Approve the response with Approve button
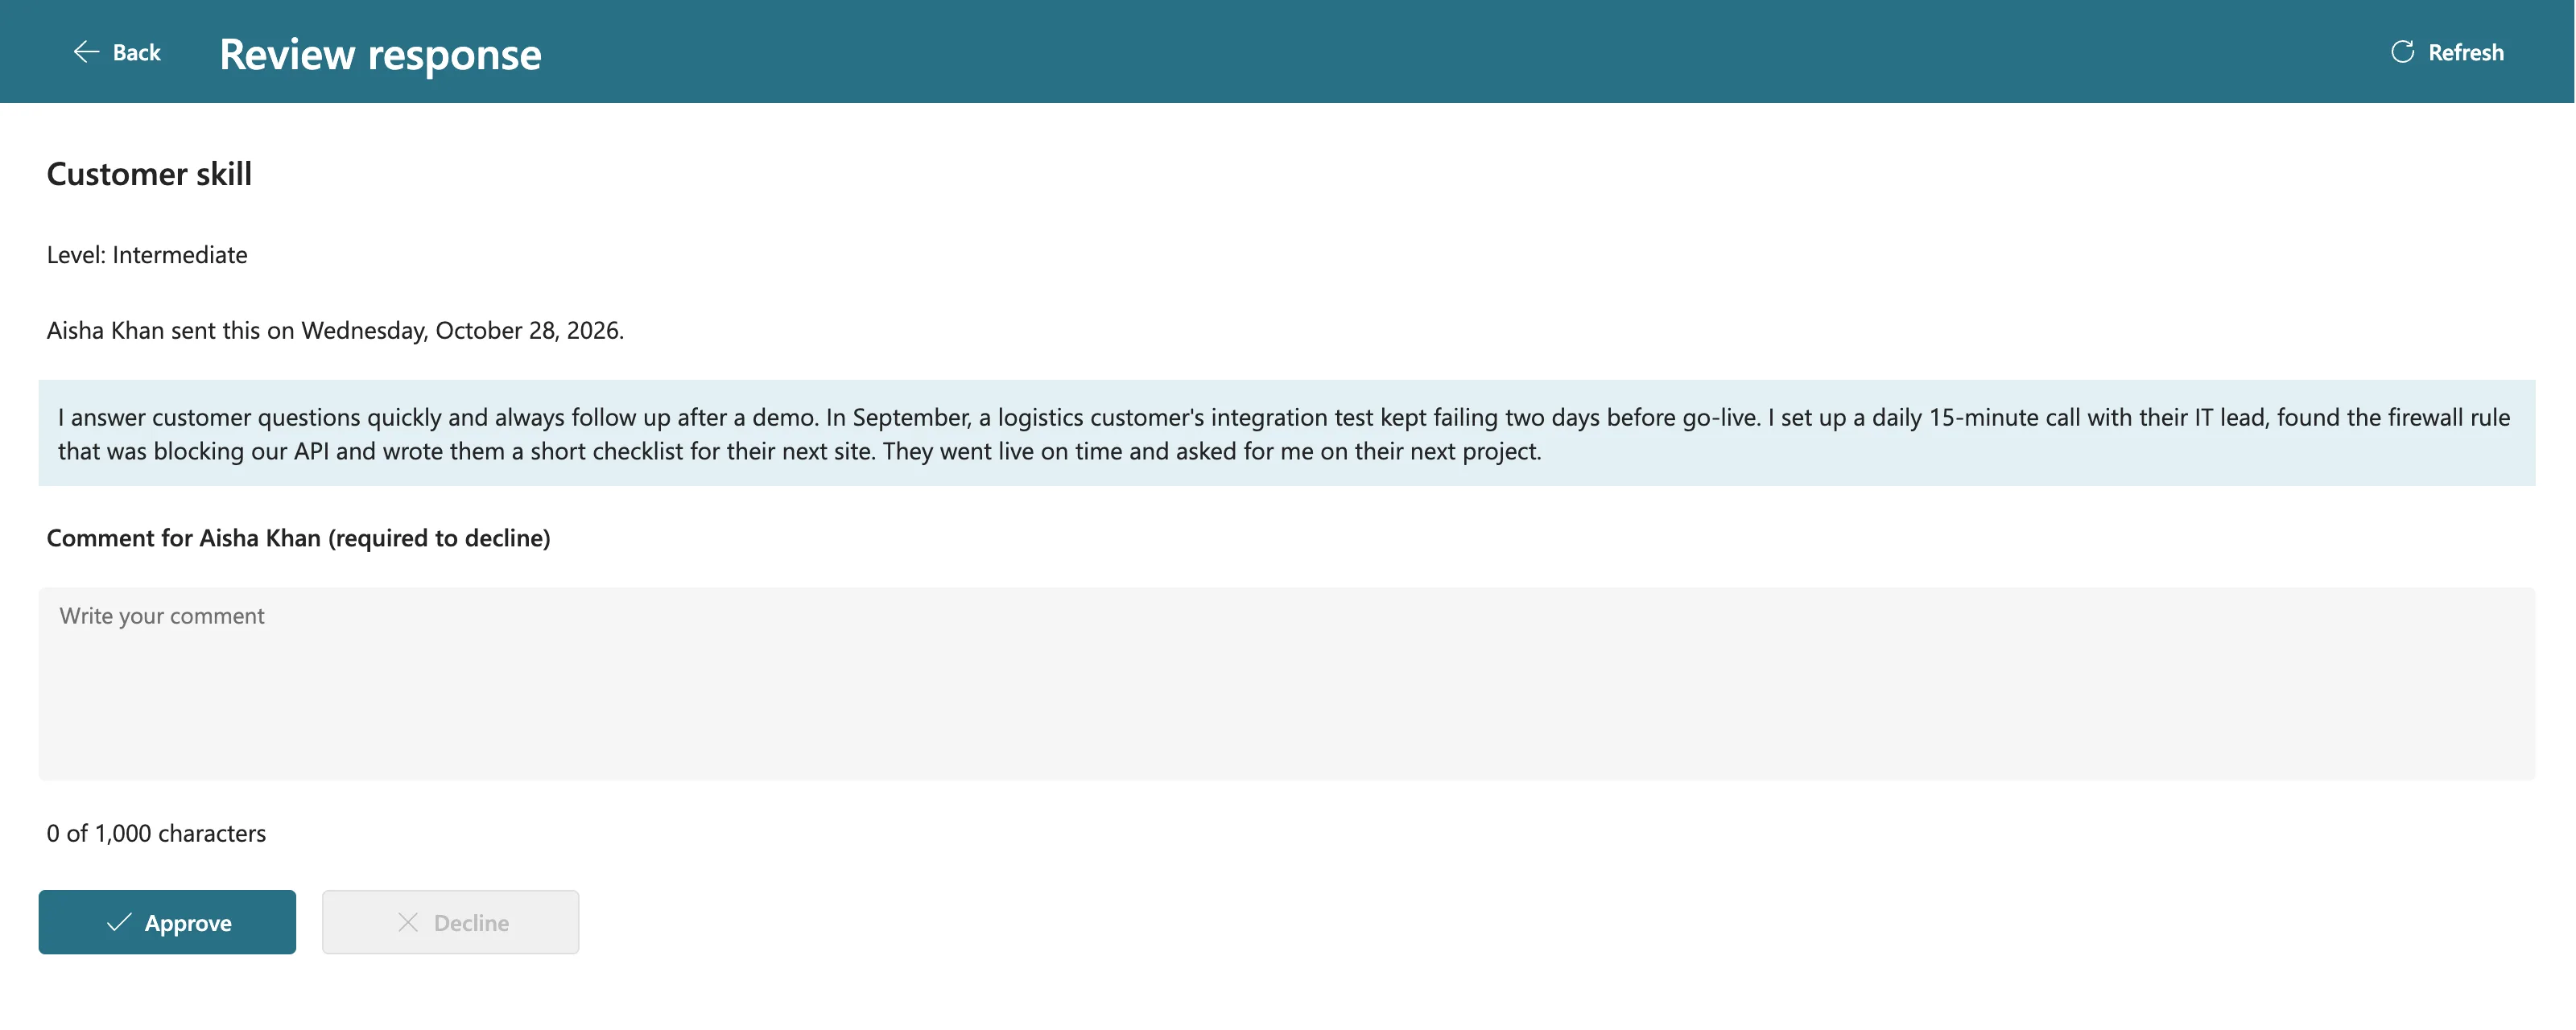 pyautogui.click(x=167, y=922)
